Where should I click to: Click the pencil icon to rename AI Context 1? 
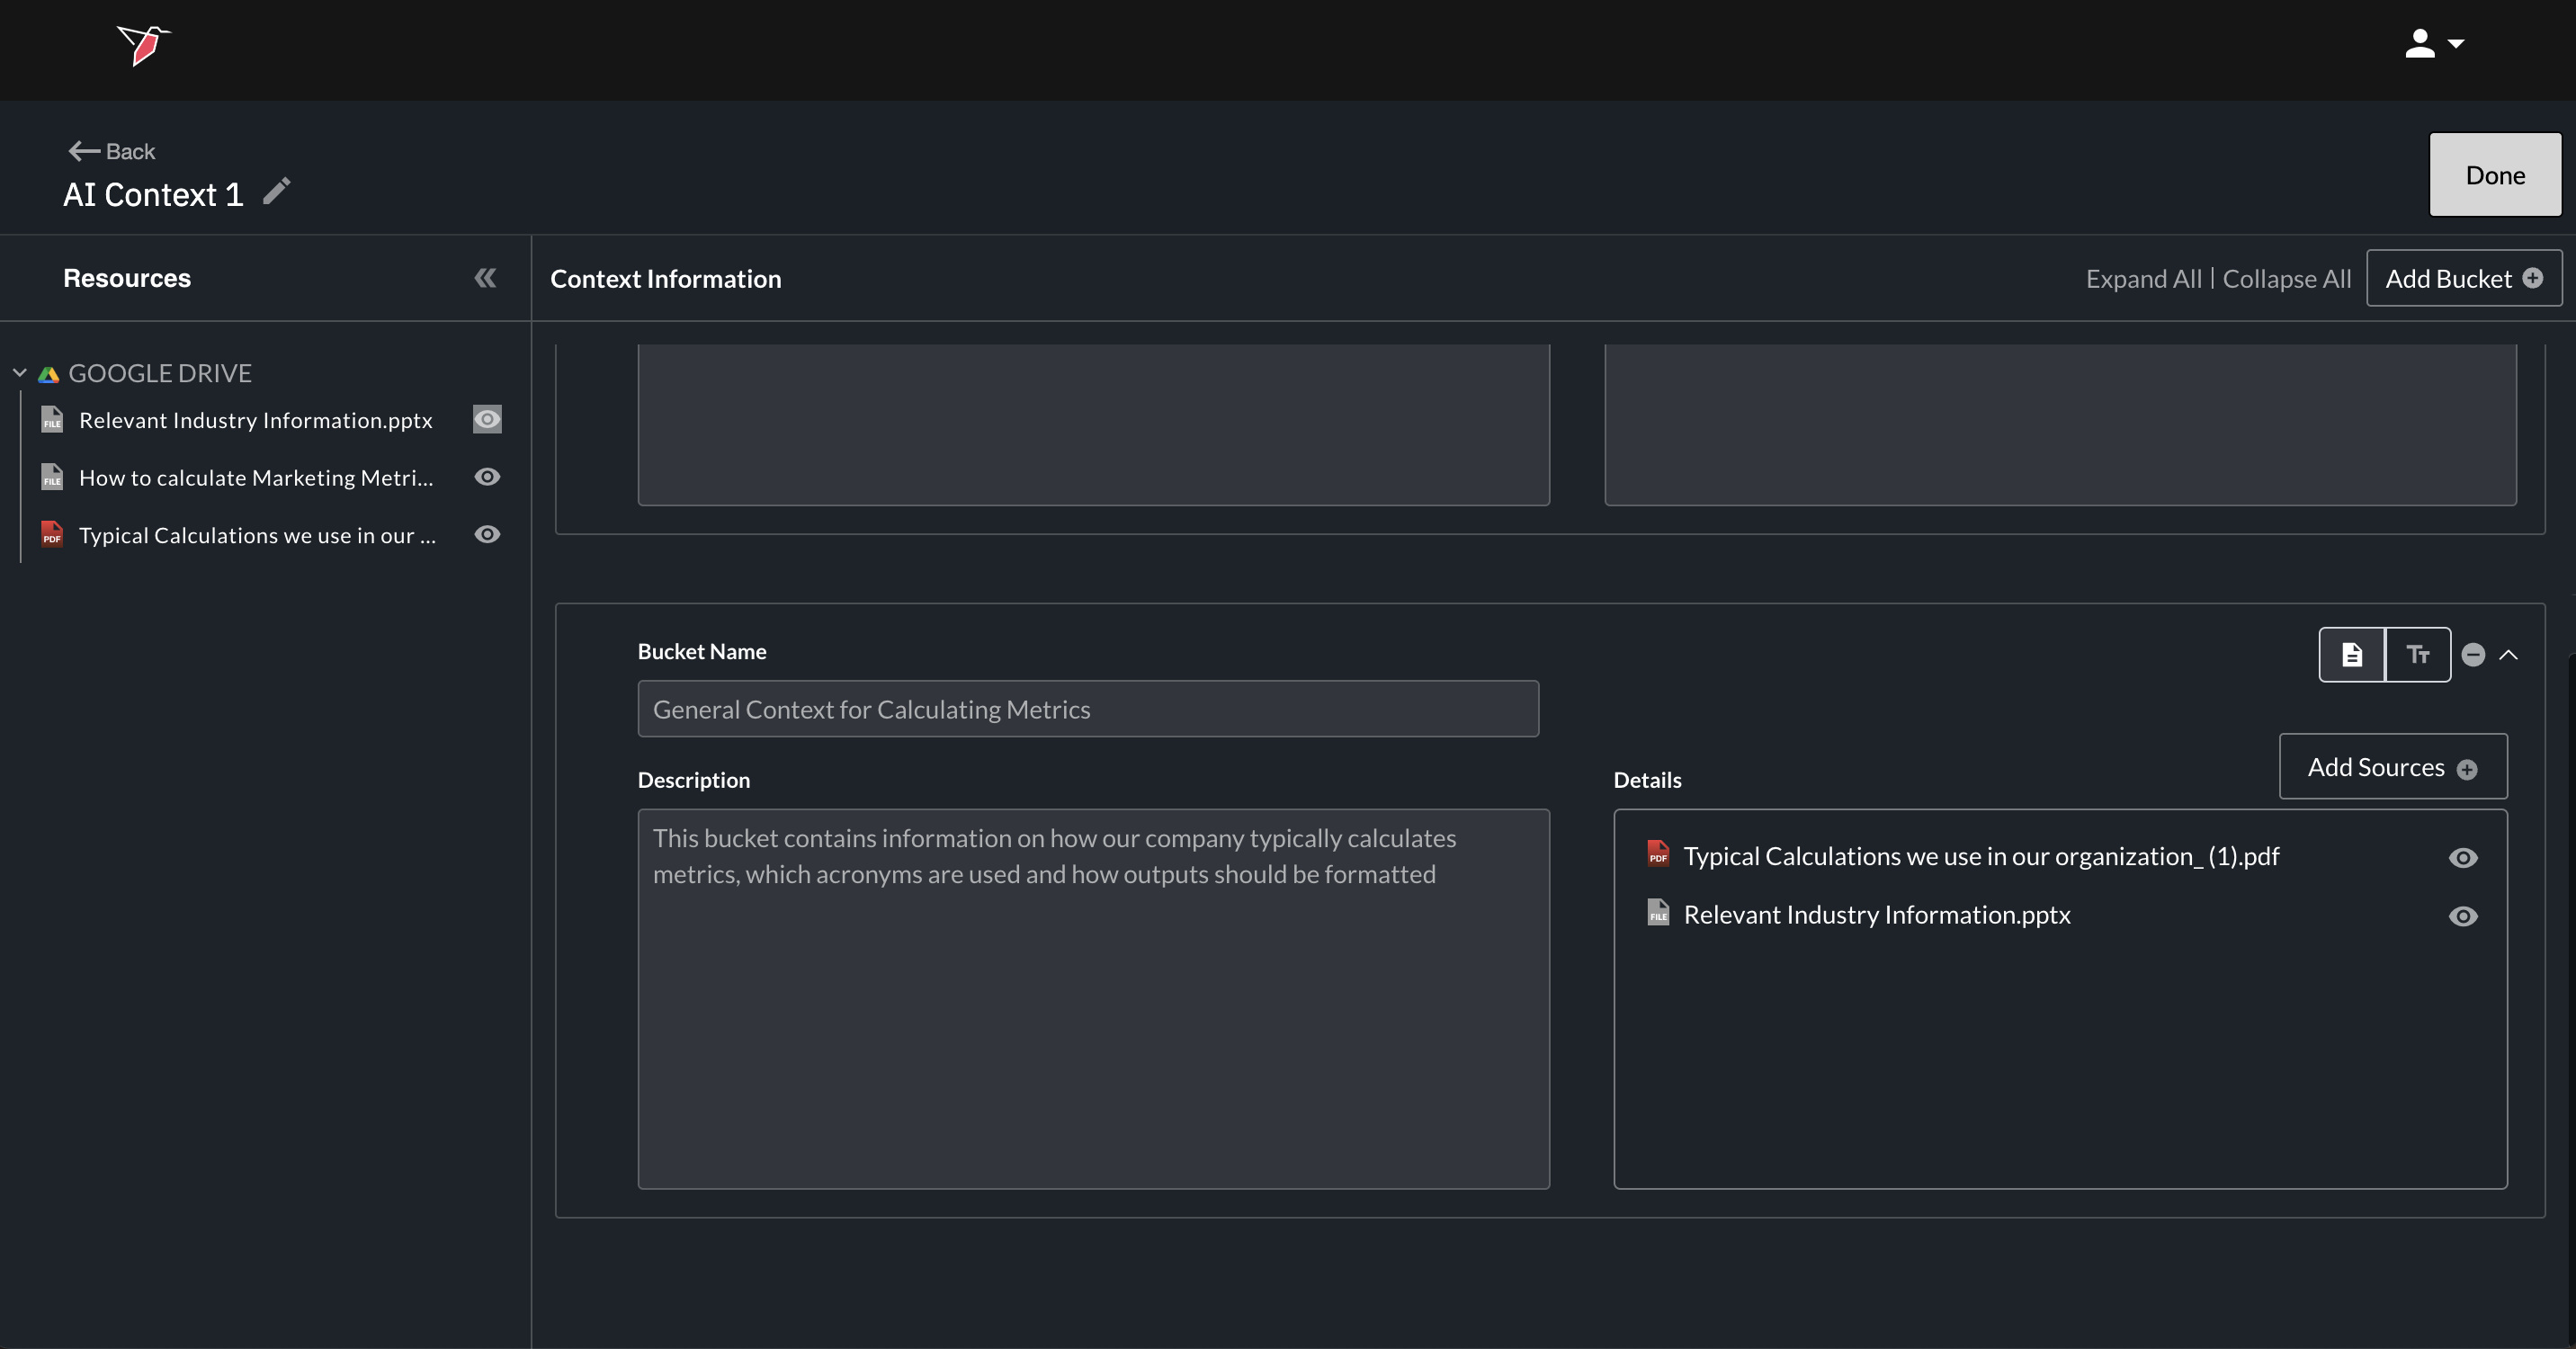coord(277,191)
